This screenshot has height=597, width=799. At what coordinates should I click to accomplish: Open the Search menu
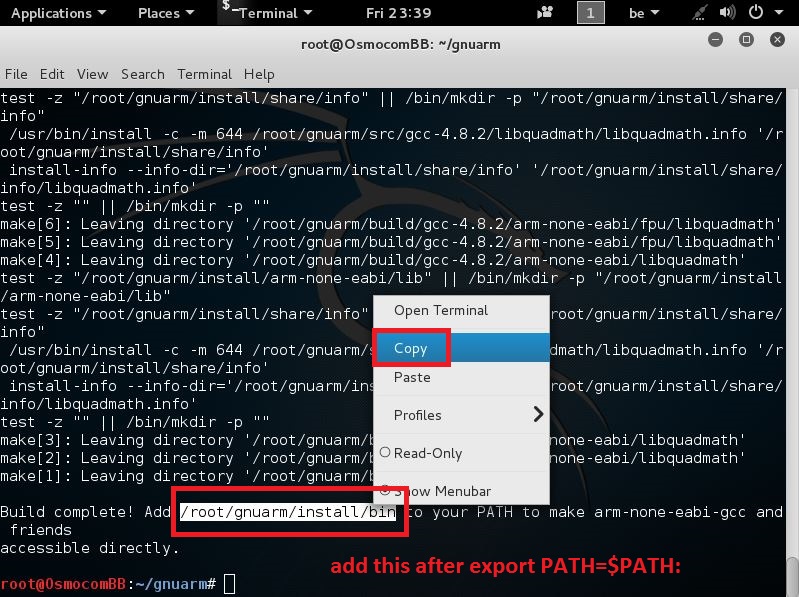[x=142, y=74]
